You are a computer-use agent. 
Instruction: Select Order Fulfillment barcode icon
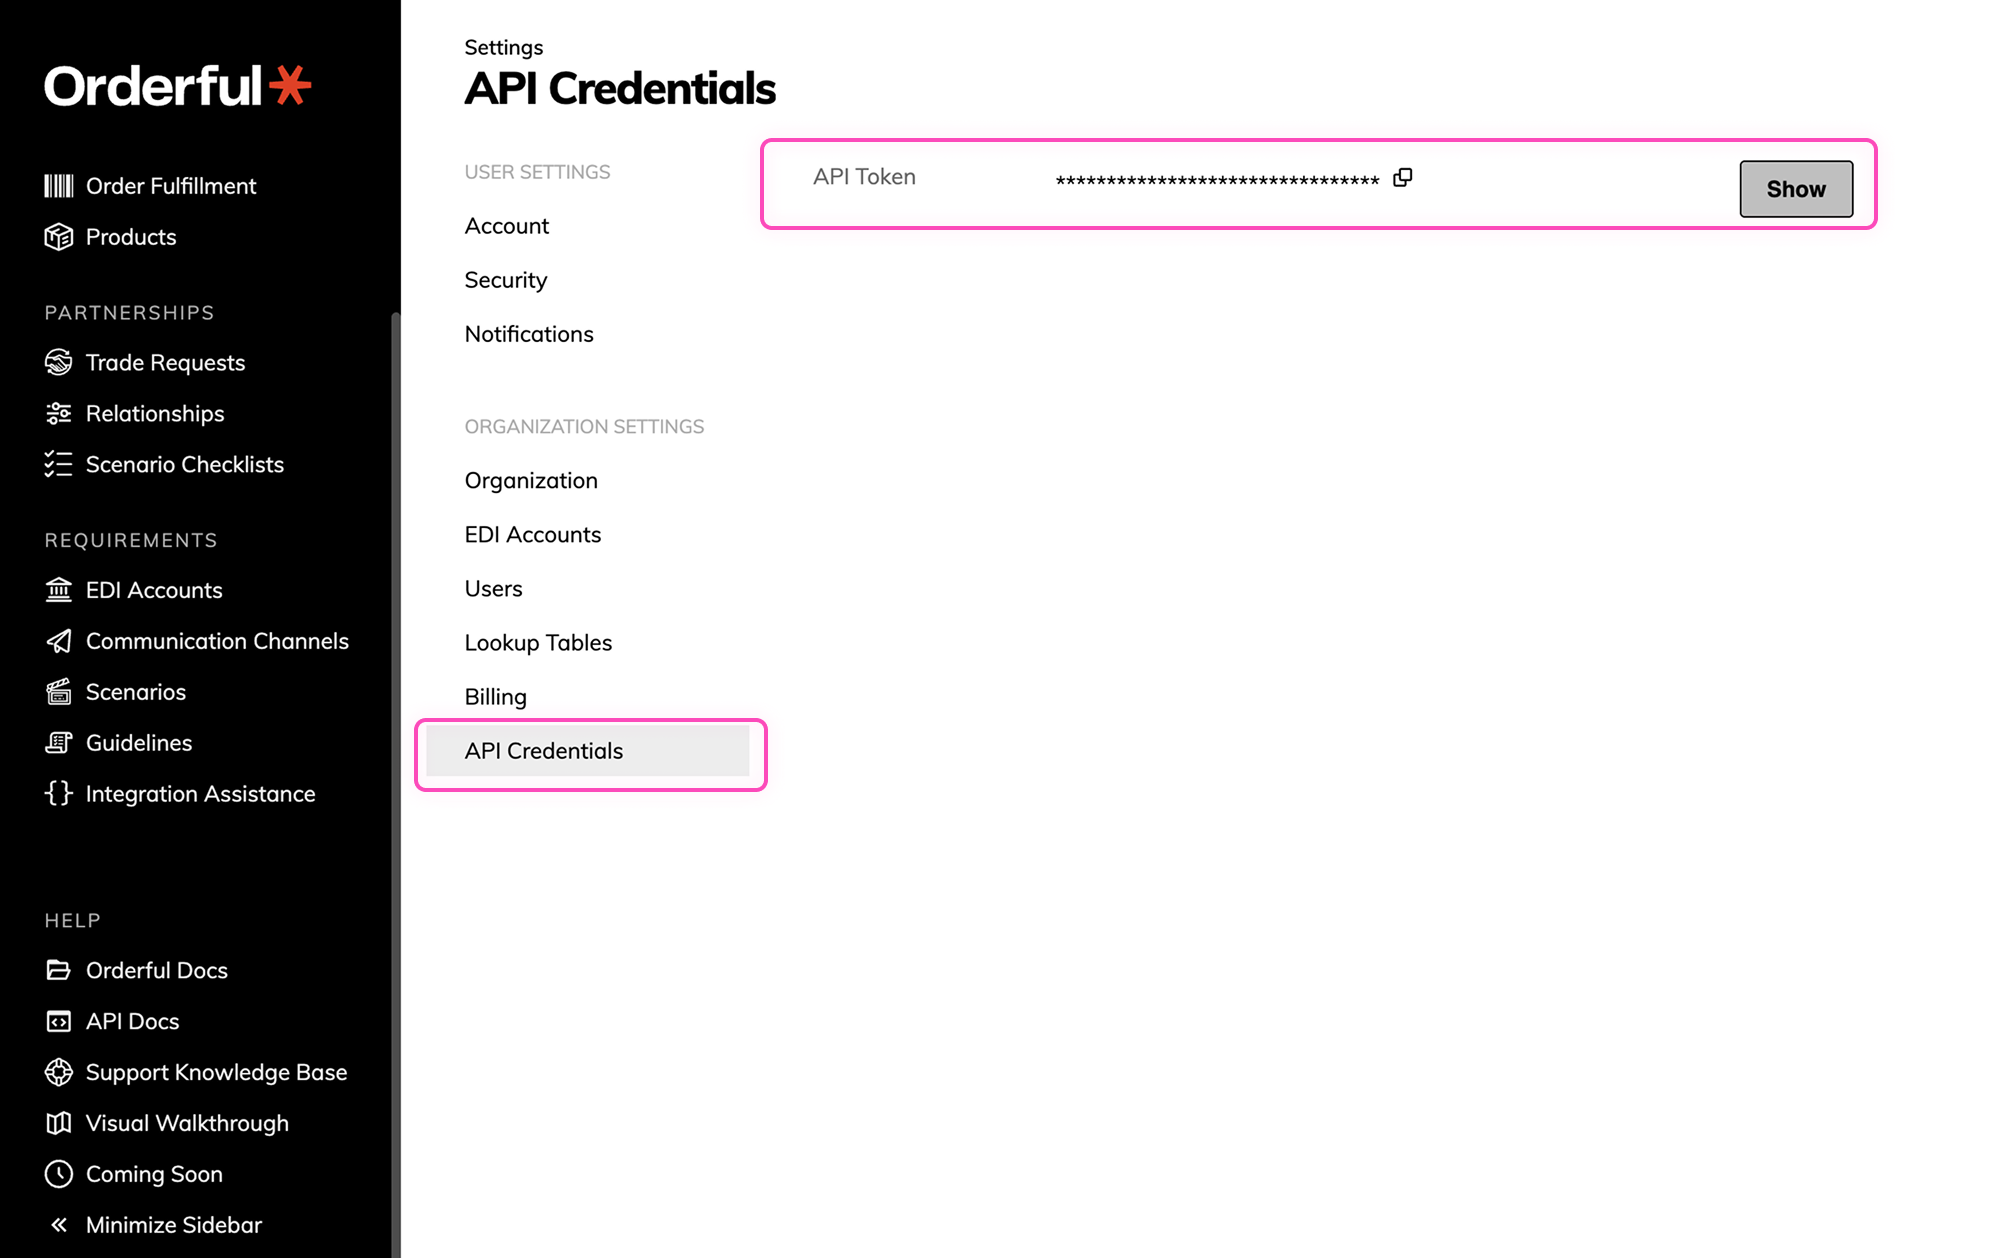coord(60,186)
